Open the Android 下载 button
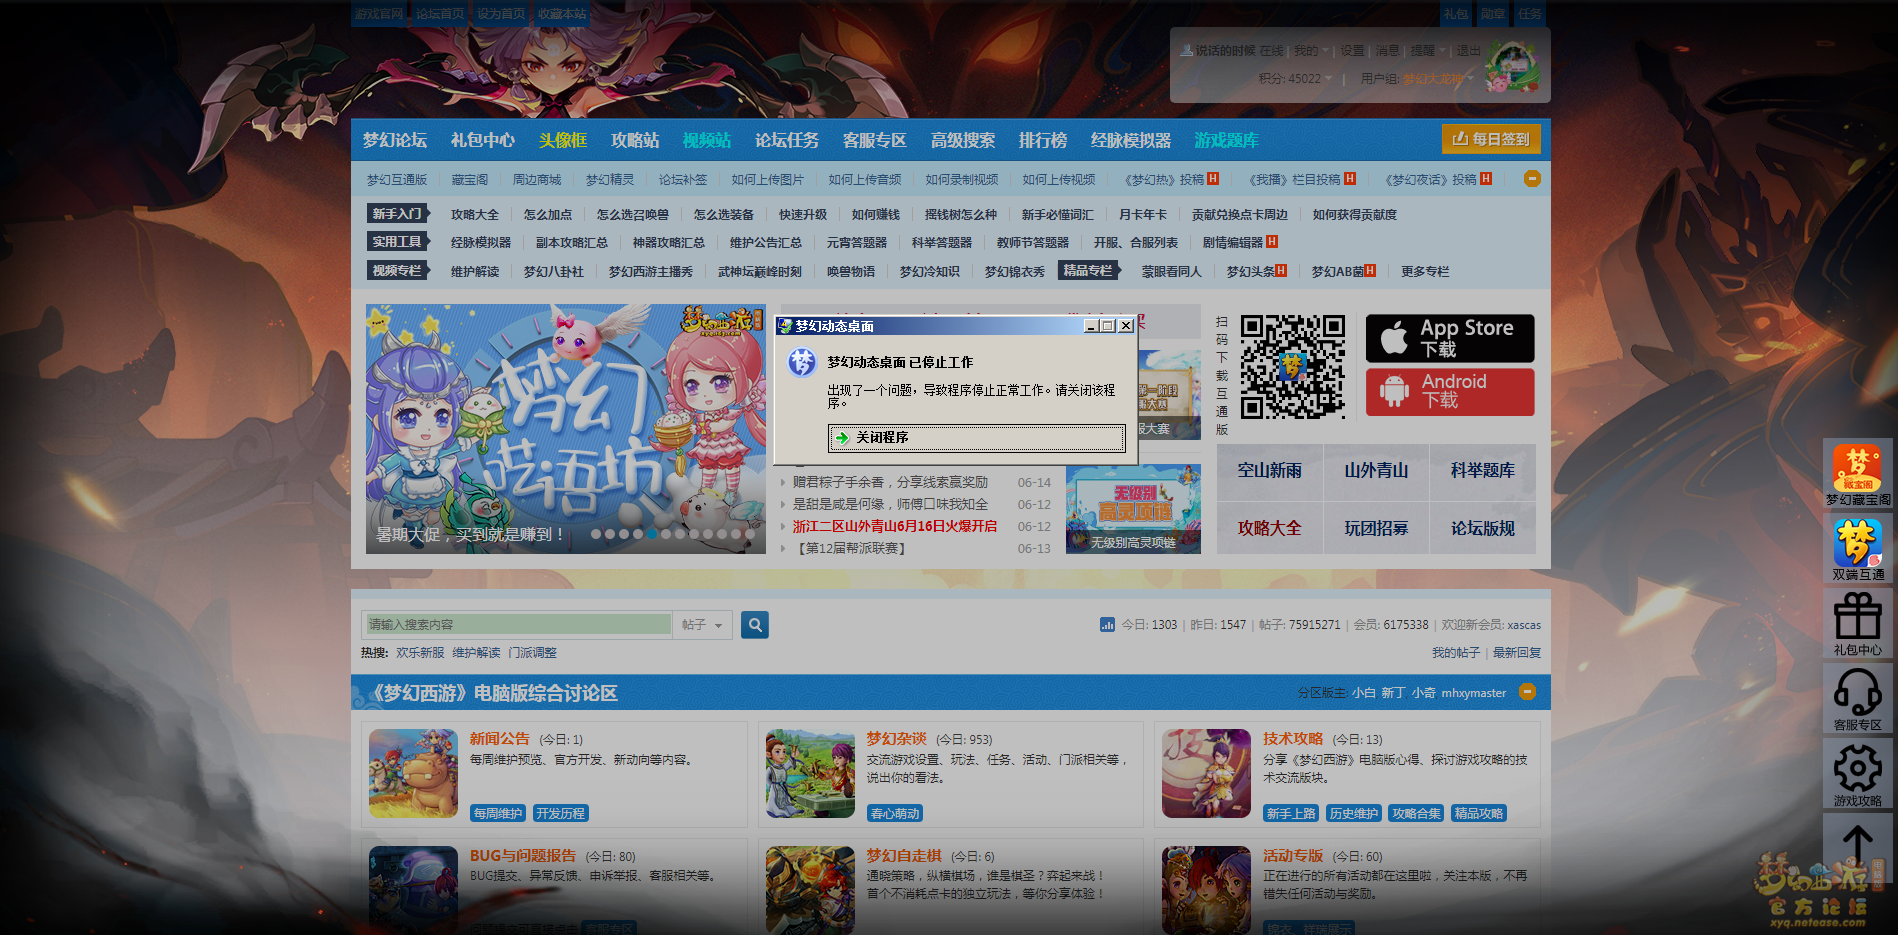This screenshot has height=935, width=1898. pyautogui.click(x=1450, y=392)
